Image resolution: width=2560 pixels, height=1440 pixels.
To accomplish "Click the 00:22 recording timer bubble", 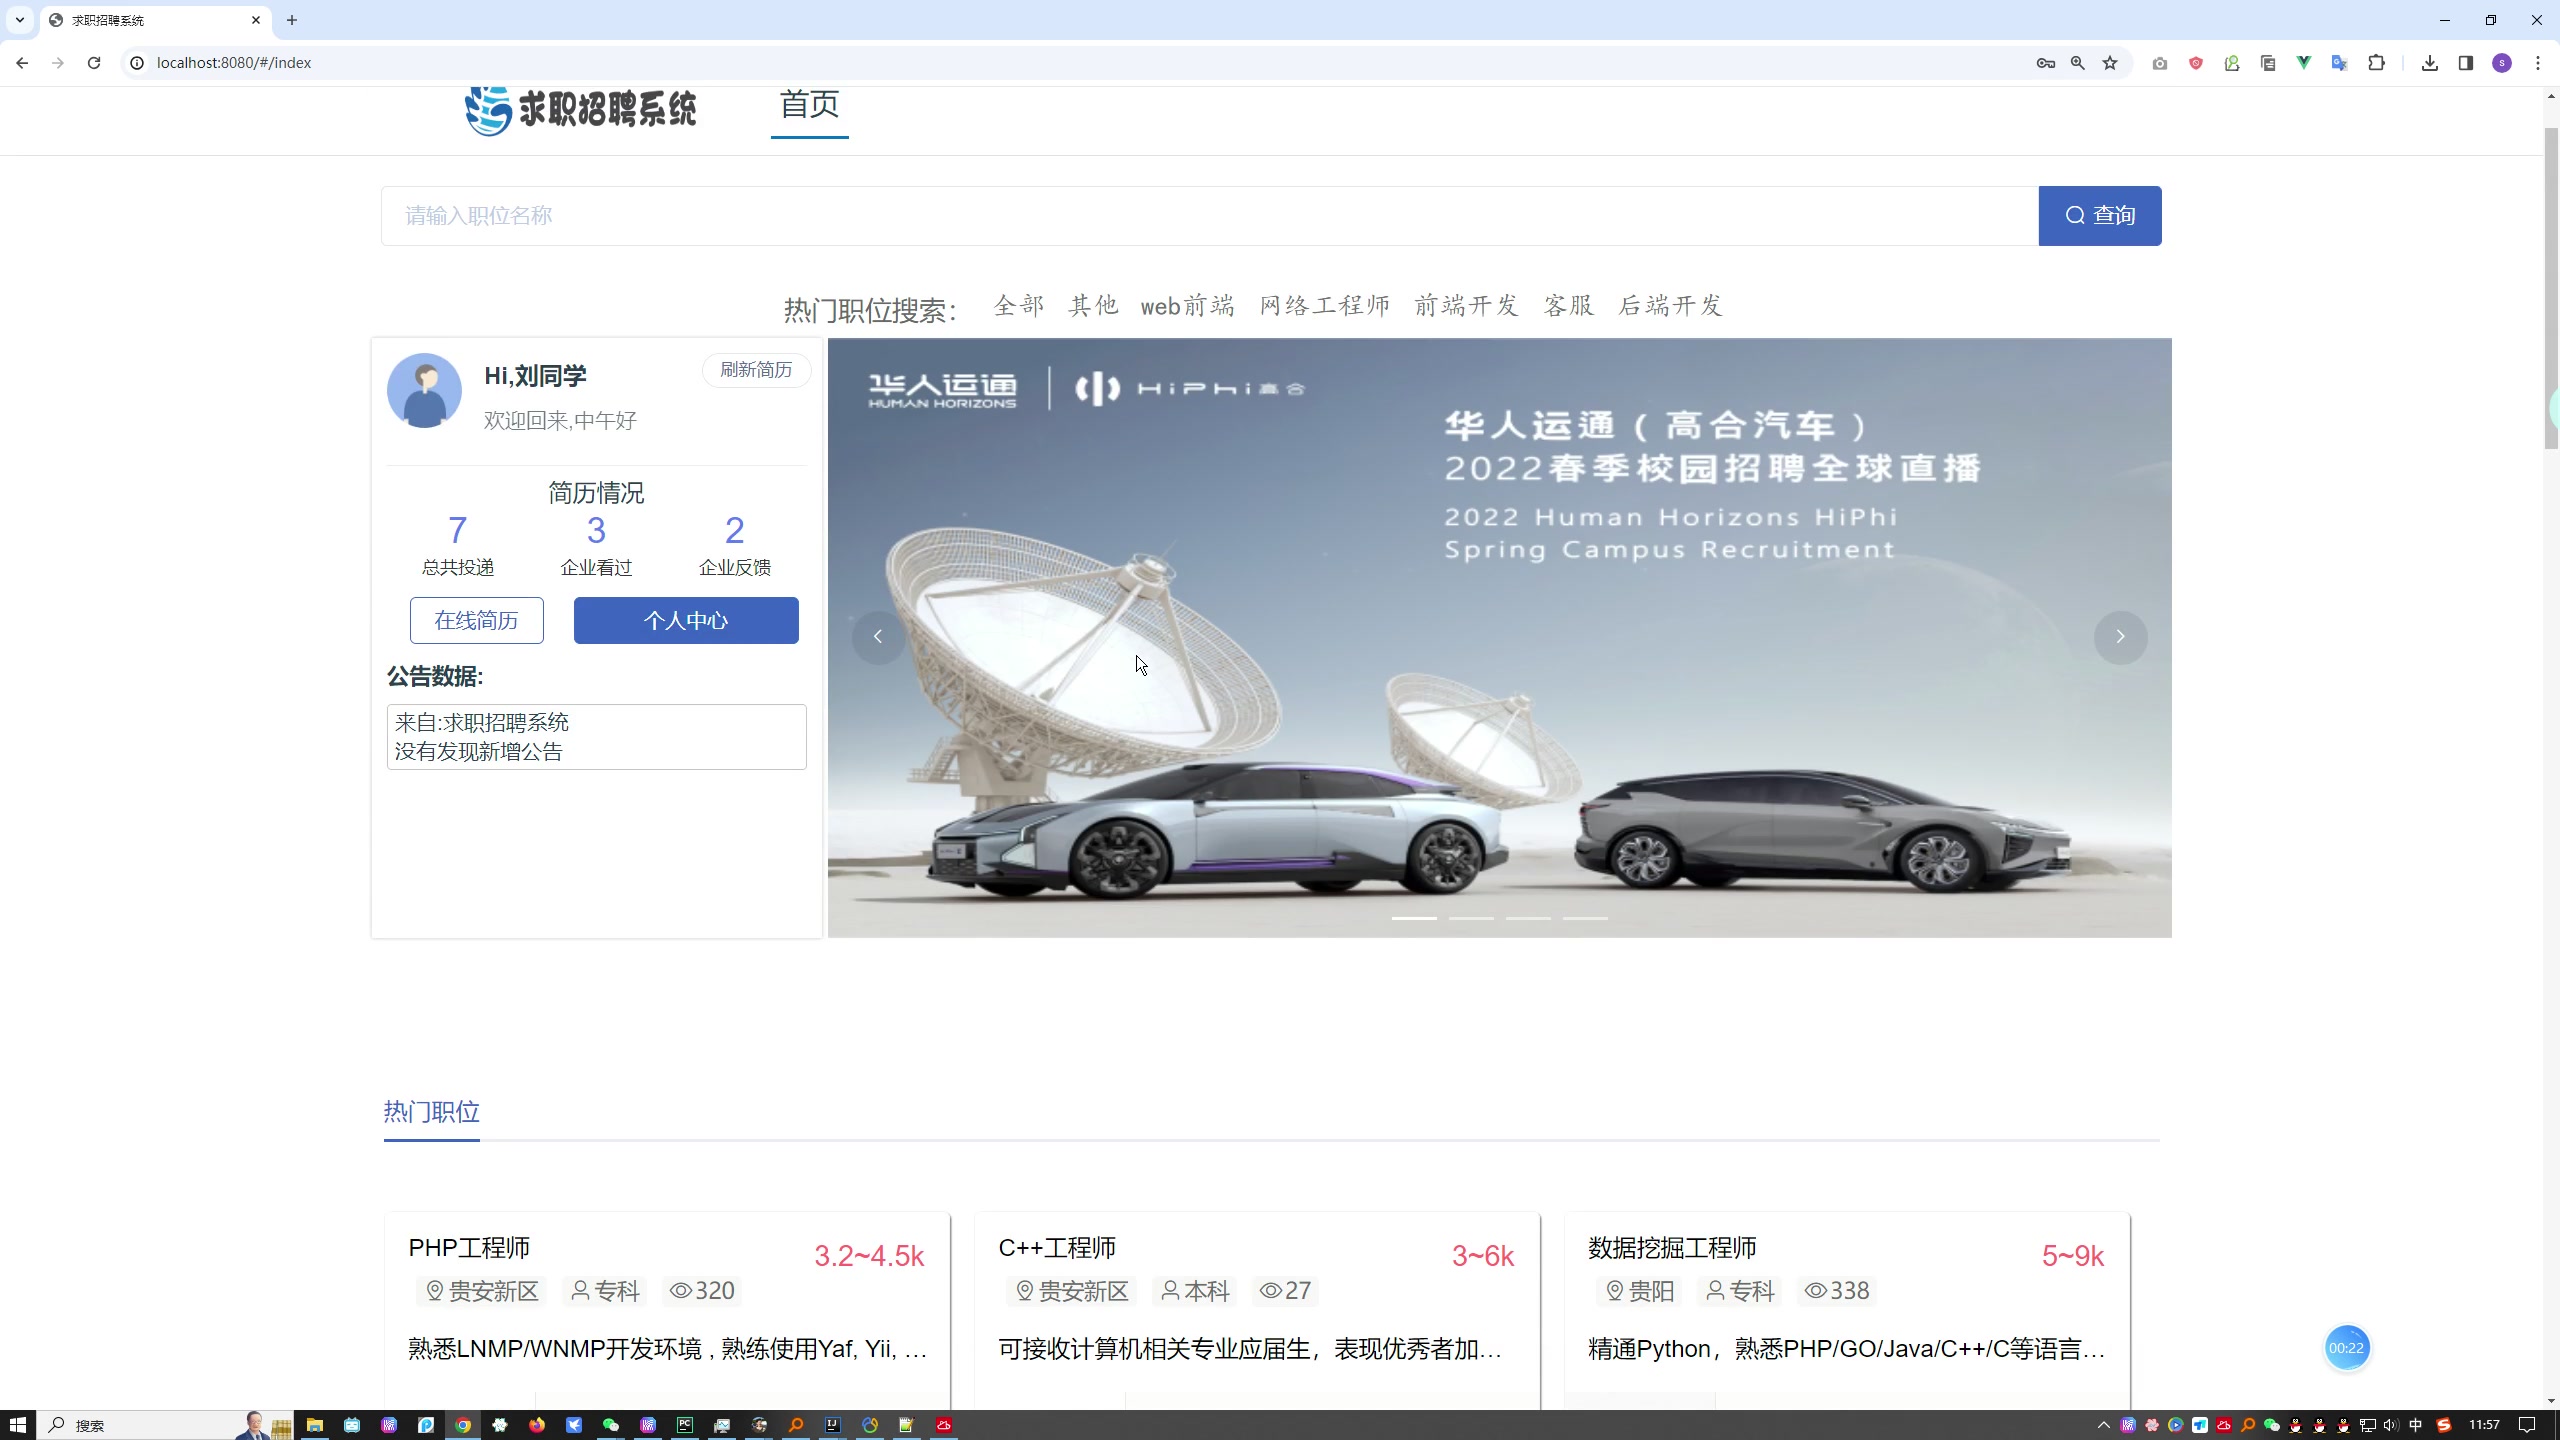I will pyautogui.click(x=2346, y=1348).
